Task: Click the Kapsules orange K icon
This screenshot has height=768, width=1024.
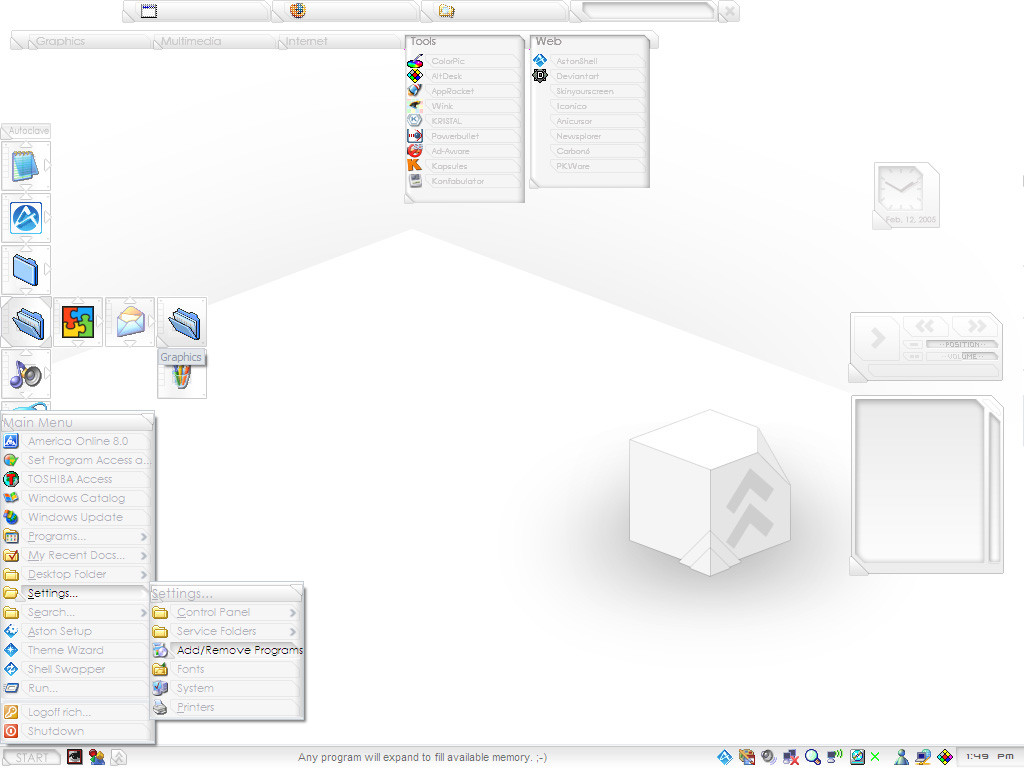Action: click(415, 166)
